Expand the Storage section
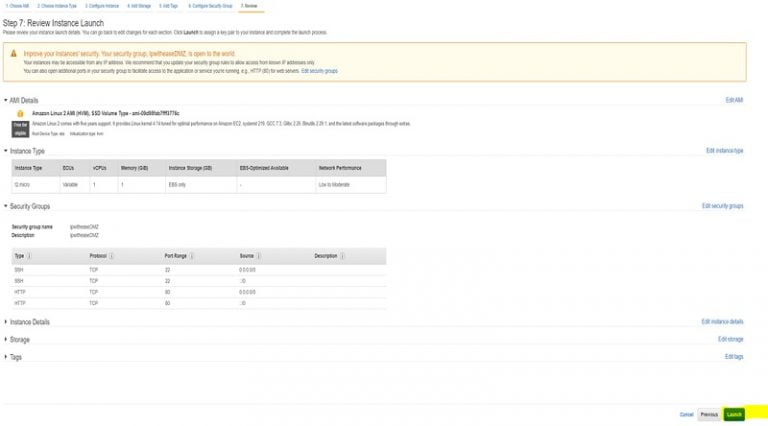 pyautogui.click(x=6, y=339)
